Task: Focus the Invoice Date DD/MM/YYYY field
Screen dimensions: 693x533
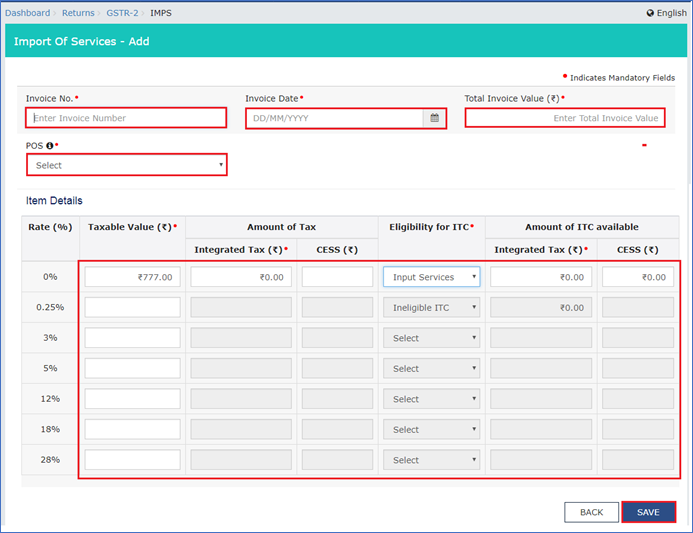Action: tap(335, 118)
